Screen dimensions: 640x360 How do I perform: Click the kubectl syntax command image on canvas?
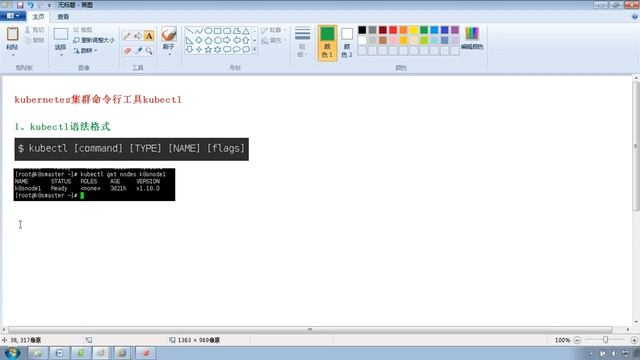pos(131,149)
